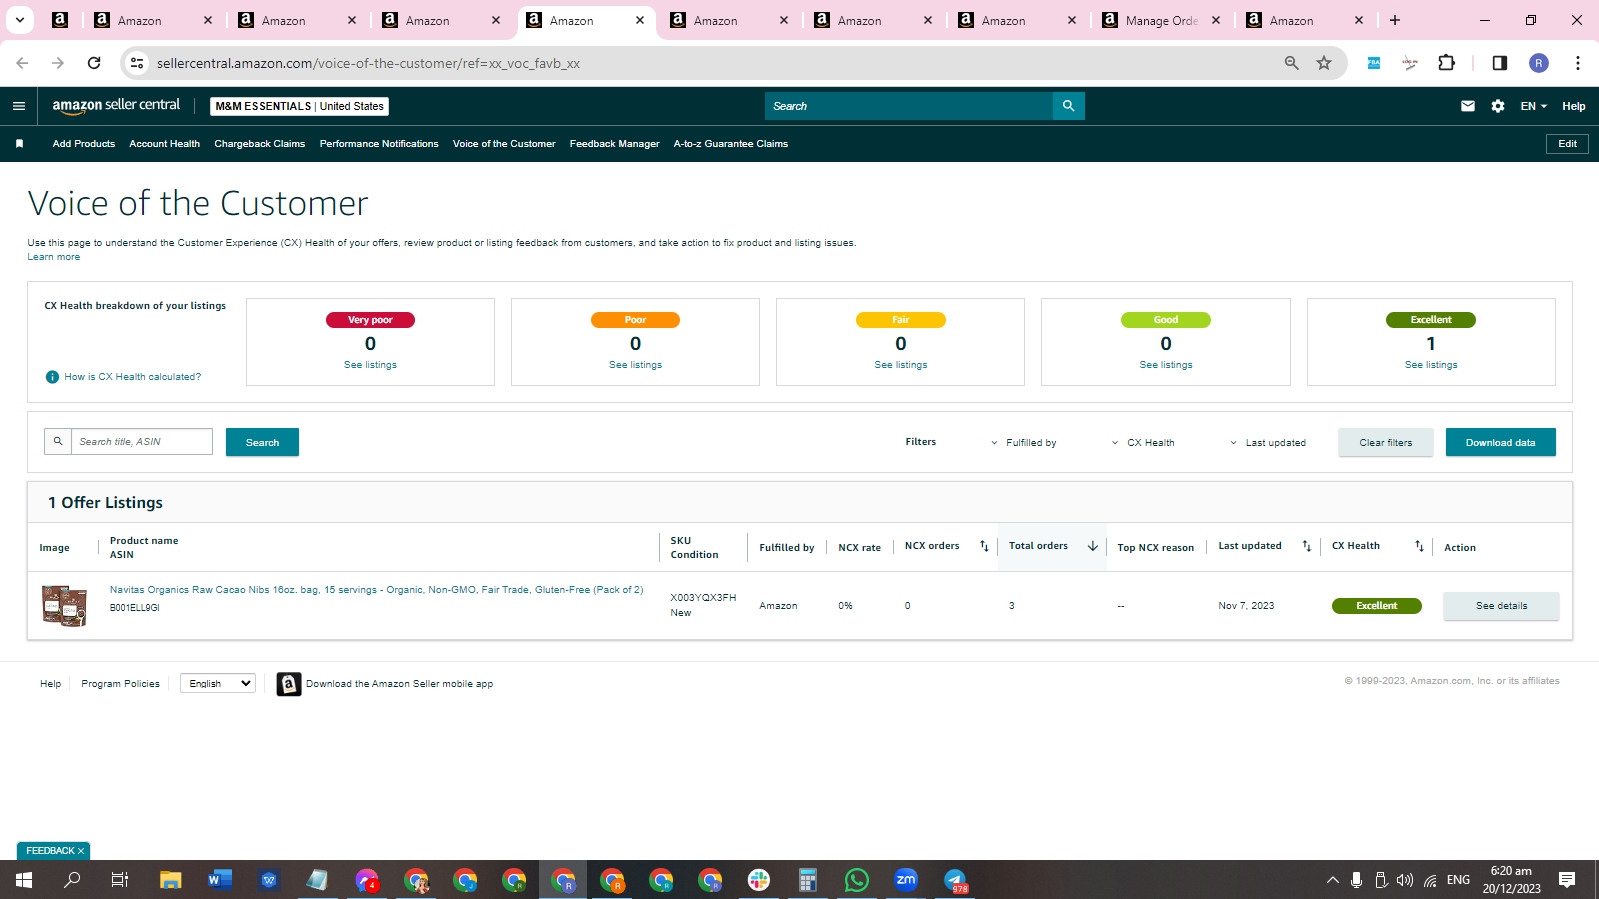Open Add Products in favorites bar

click(x=84, y=144)
